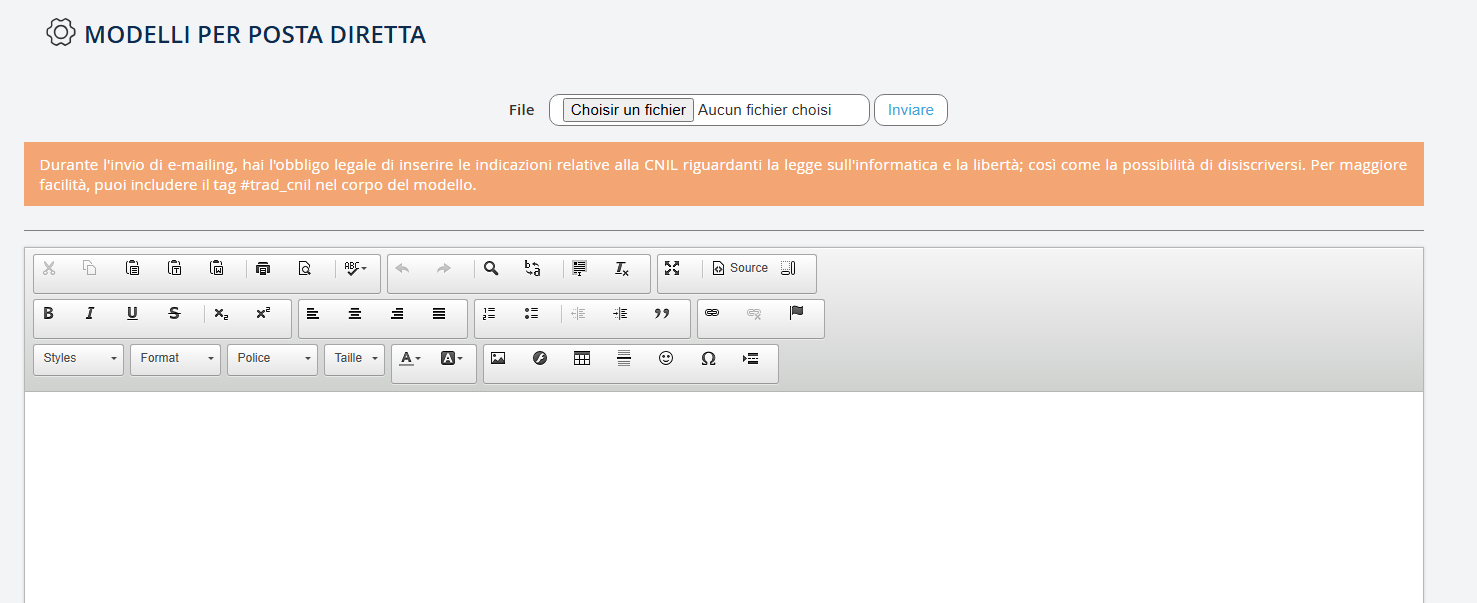Enable center text alignment
Image resolution: width=1477 pixels, height=603 pixels.
(355, 314)
